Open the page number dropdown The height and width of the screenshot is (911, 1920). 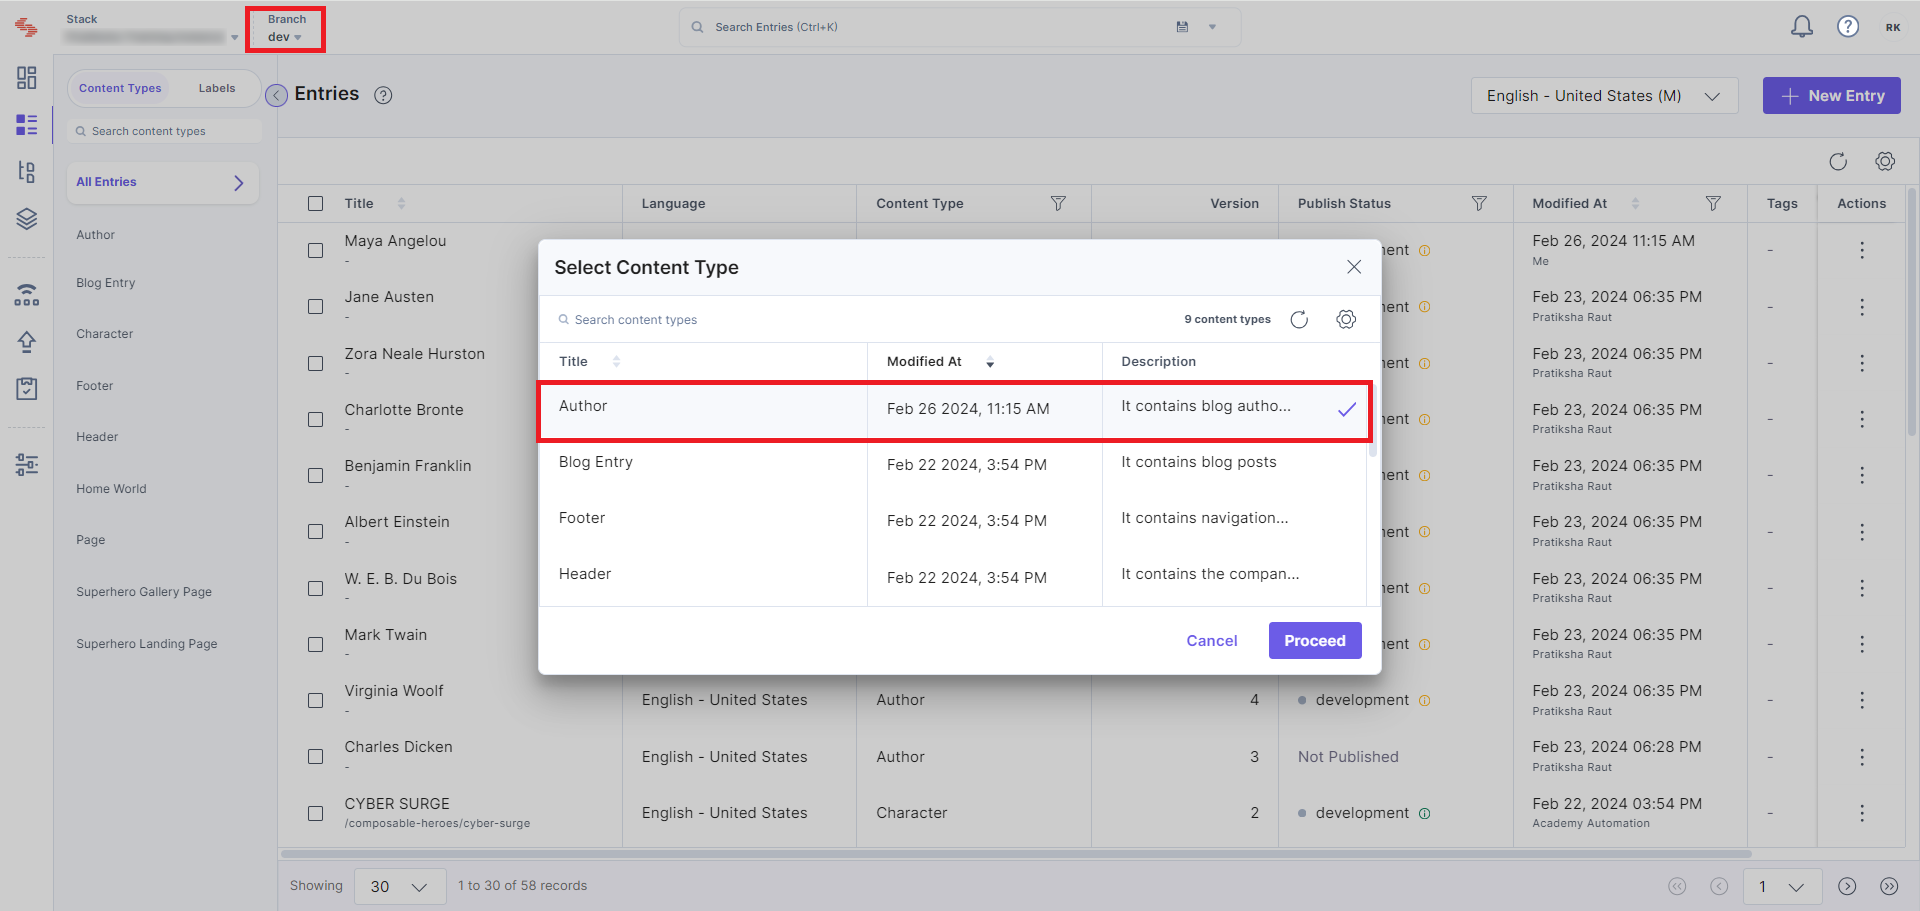coord(1782,886)
